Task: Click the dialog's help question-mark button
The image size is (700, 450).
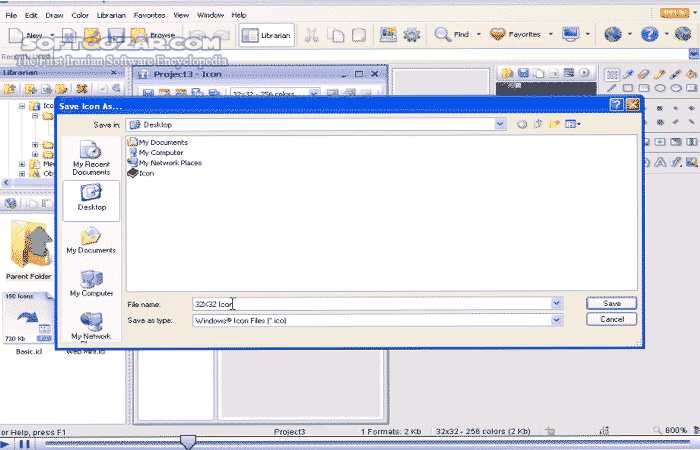Action: click(617, 104)
